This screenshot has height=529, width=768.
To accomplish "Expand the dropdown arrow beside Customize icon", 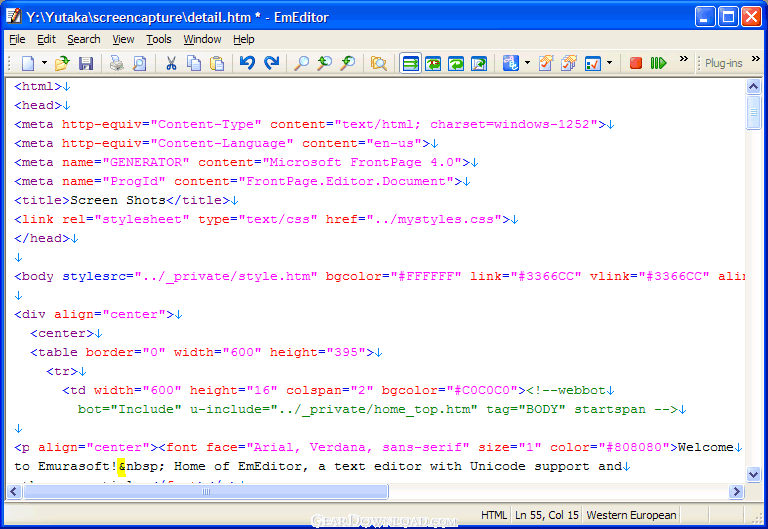I will pos(609,63).
